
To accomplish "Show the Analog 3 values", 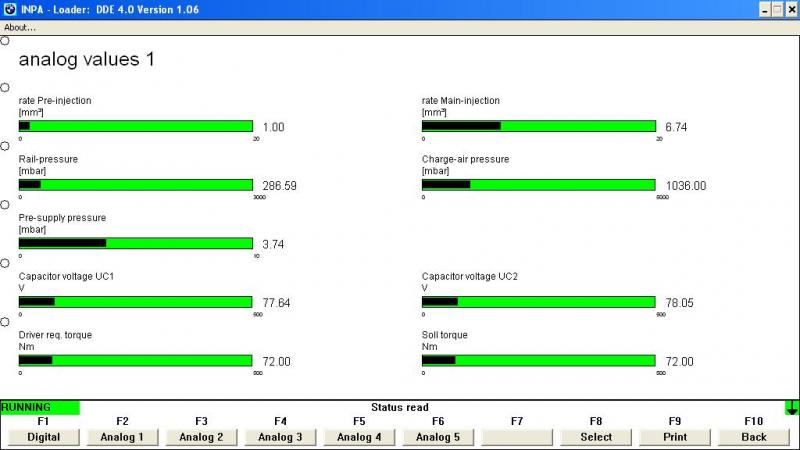I will pos(280,437).
